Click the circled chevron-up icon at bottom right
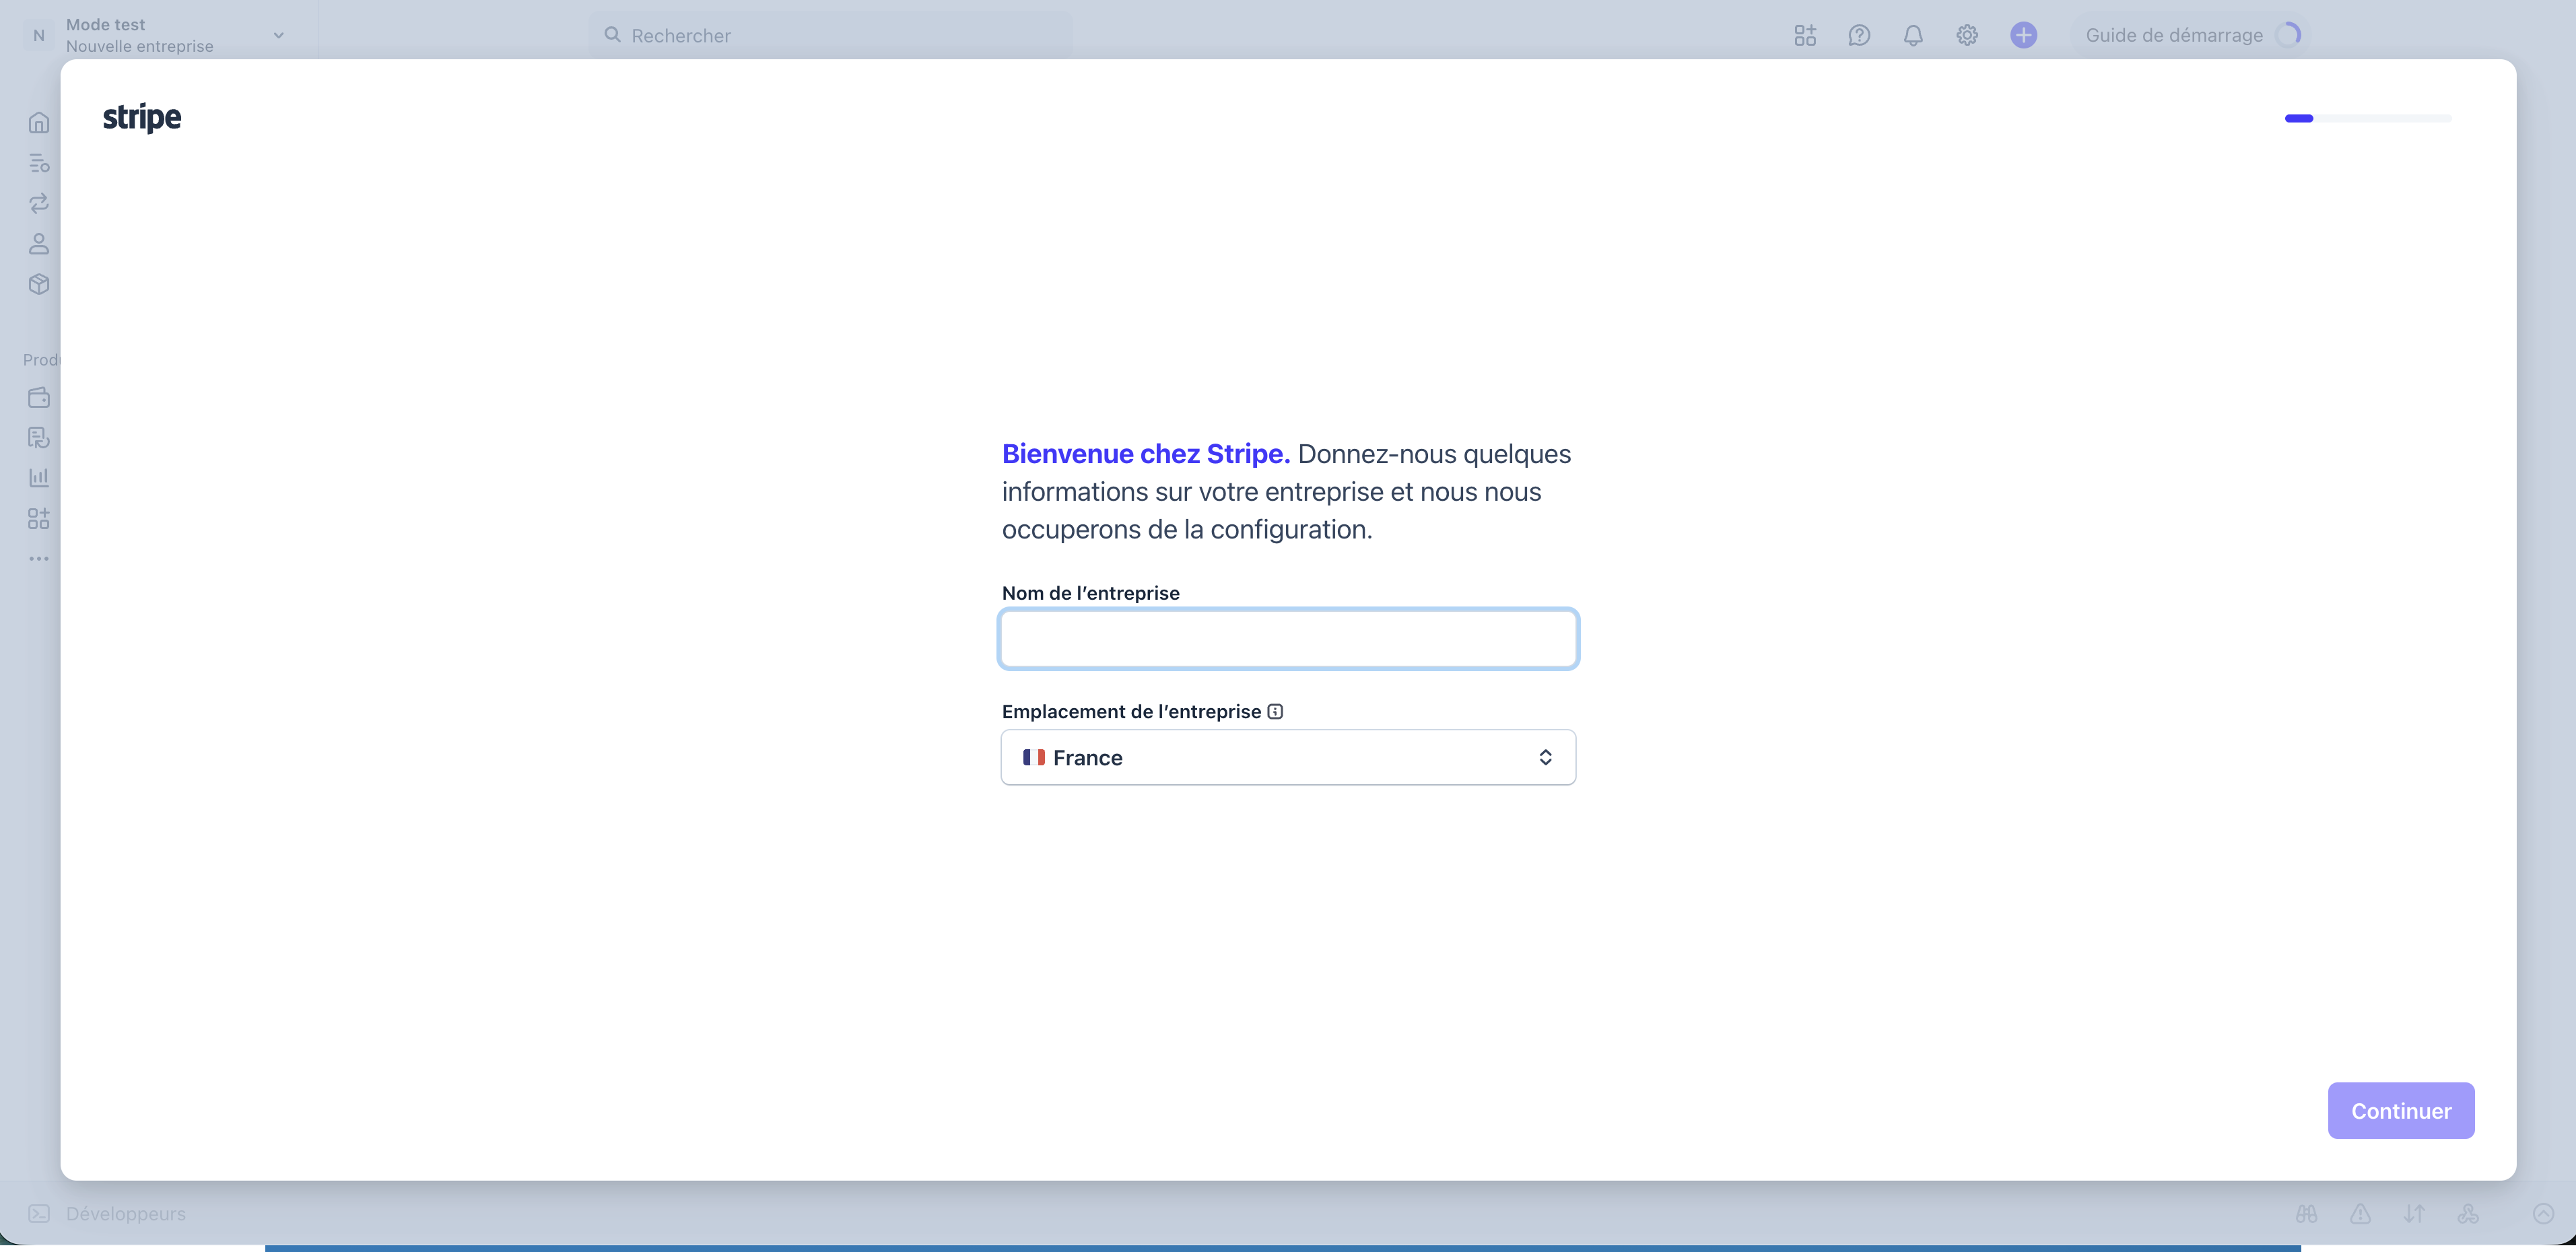The image size is (2576, 1252). (2544, 1213)
